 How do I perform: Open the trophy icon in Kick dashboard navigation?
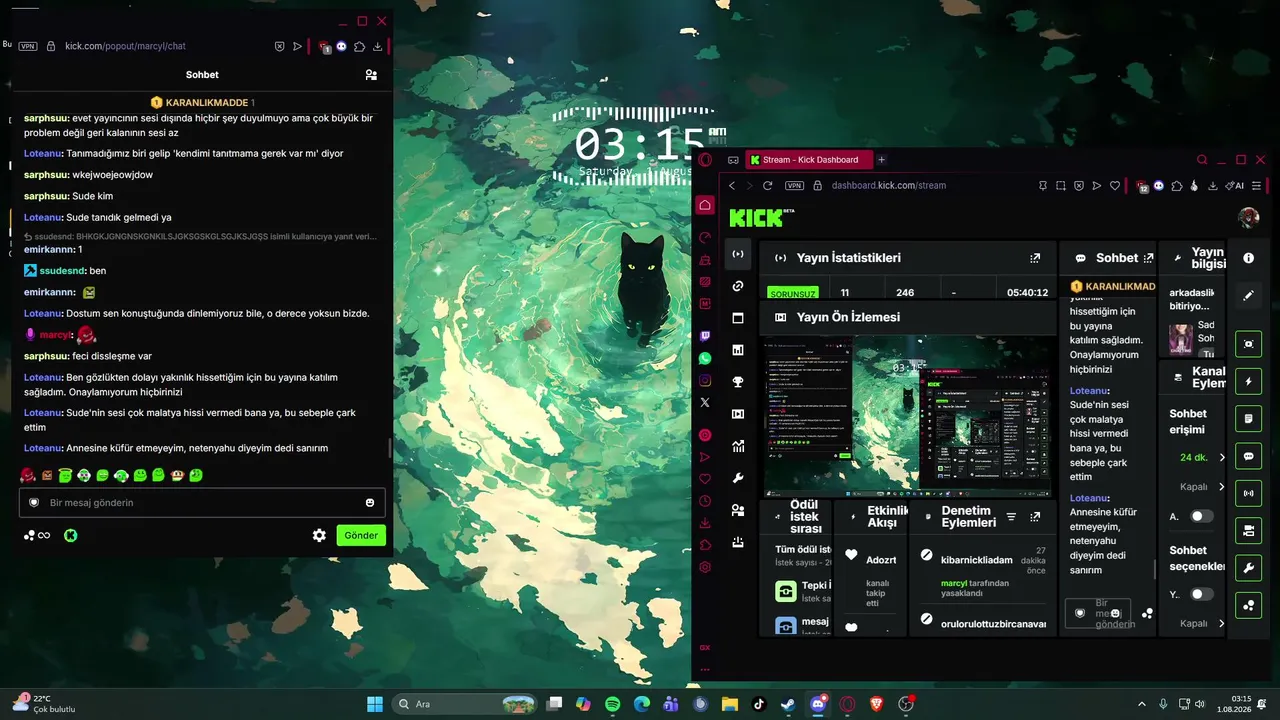pos(738,381)
